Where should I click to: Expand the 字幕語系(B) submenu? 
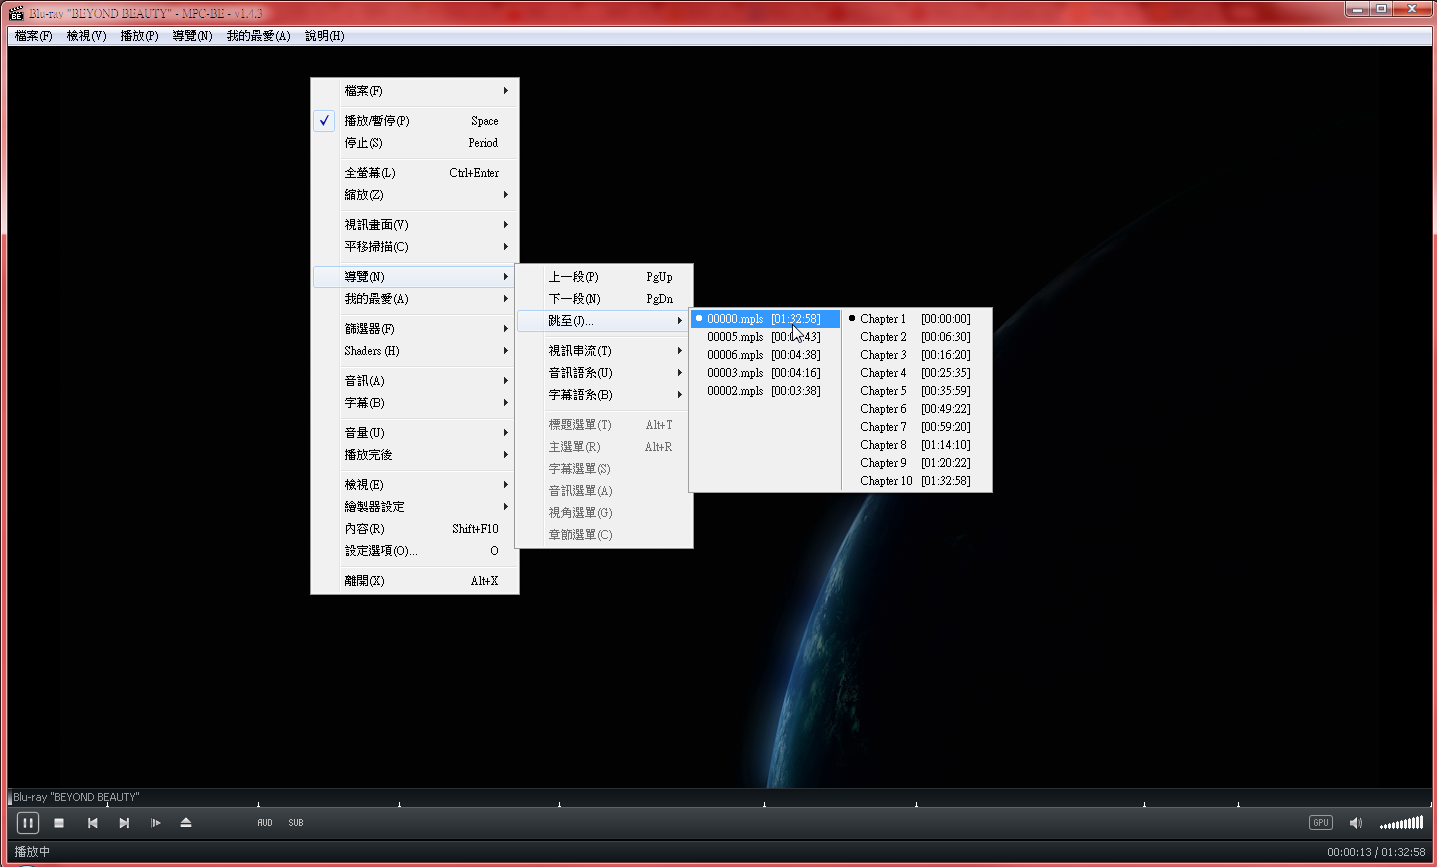coord(604,395)
